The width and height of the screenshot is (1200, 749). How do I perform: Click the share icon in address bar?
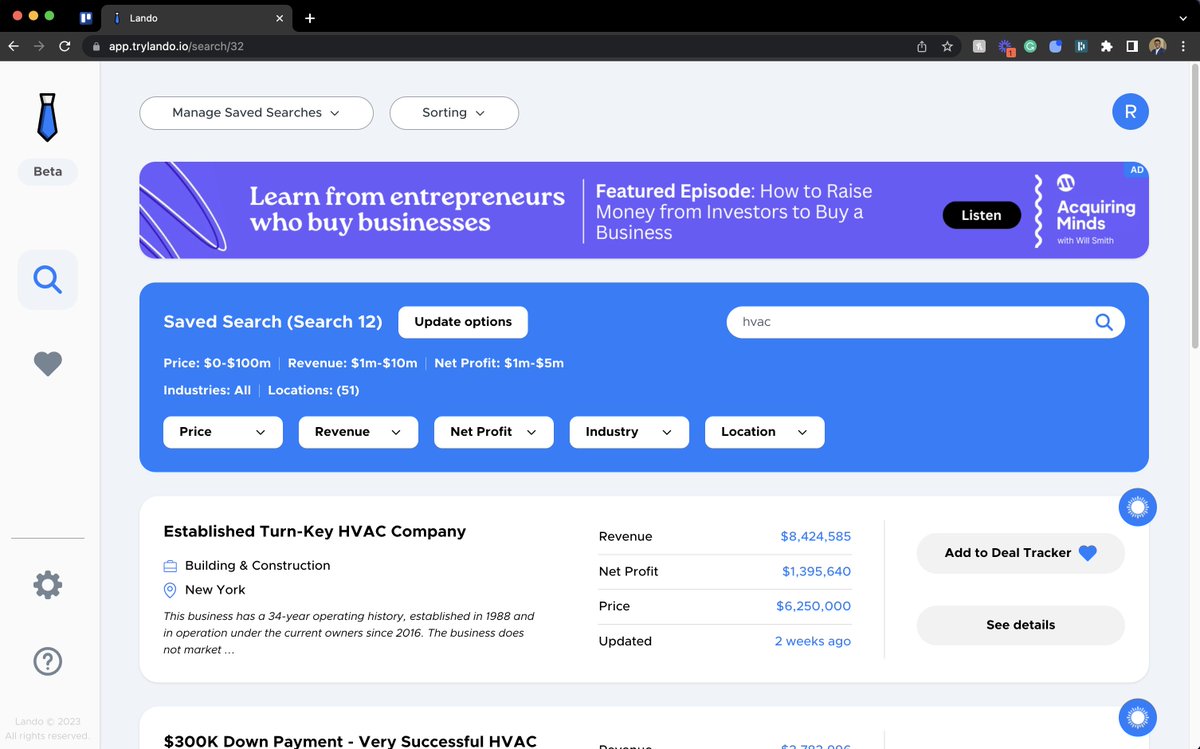[921, 46]
